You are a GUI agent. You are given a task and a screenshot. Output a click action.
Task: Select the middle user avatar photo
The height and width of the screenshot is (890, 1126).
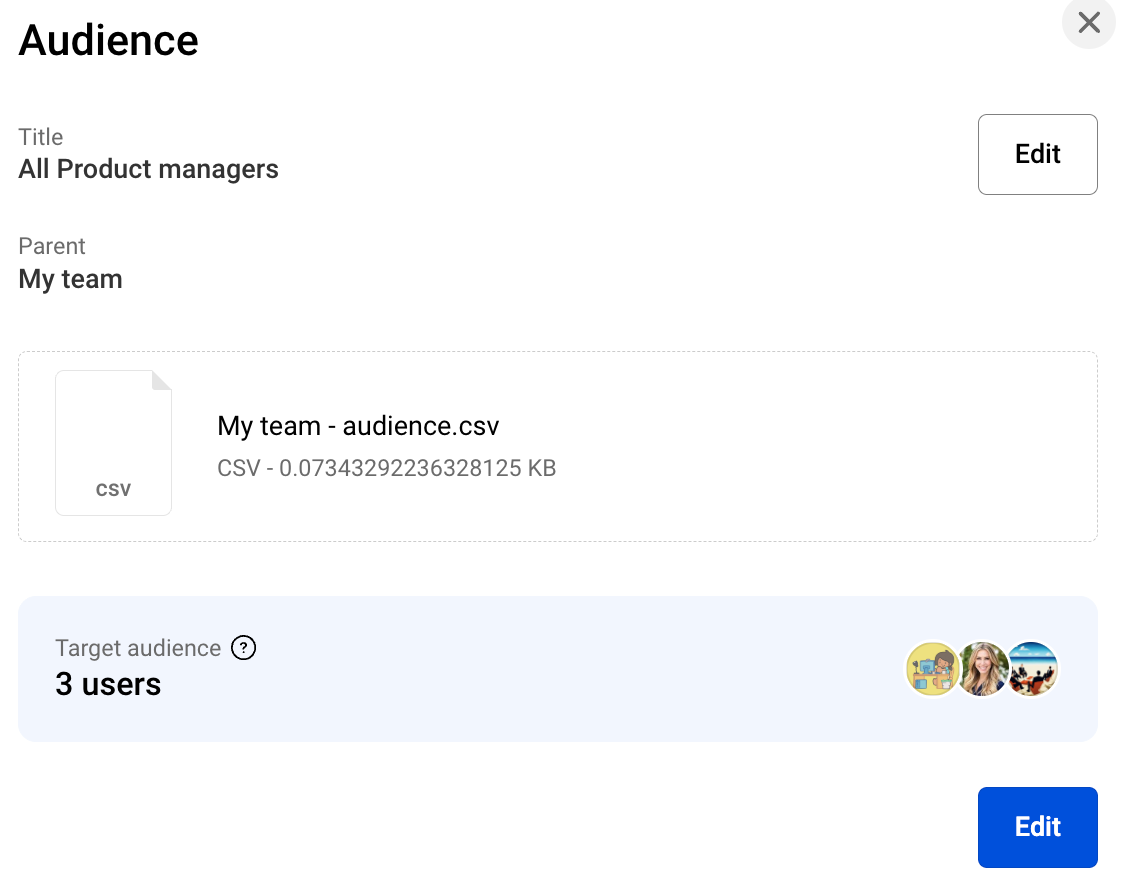(x=982, y=669)
